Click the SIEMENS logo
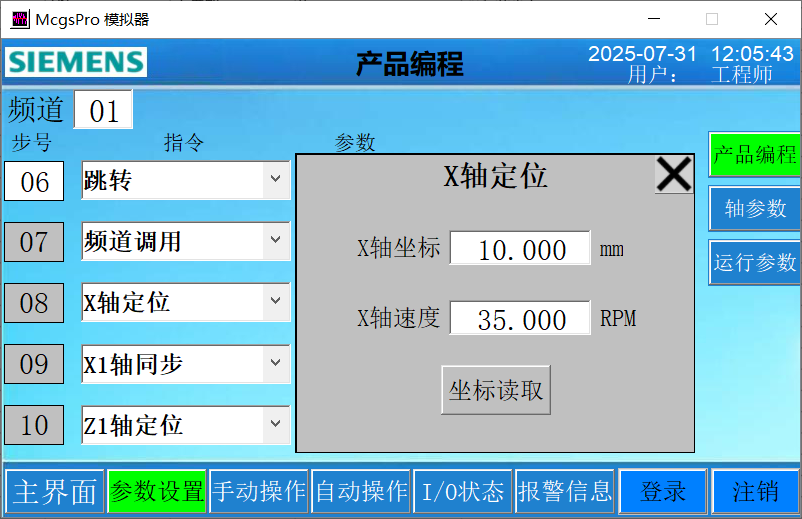The width and height of the screenshot is (802, 519). pyautogui.click(x=76, y=62)
